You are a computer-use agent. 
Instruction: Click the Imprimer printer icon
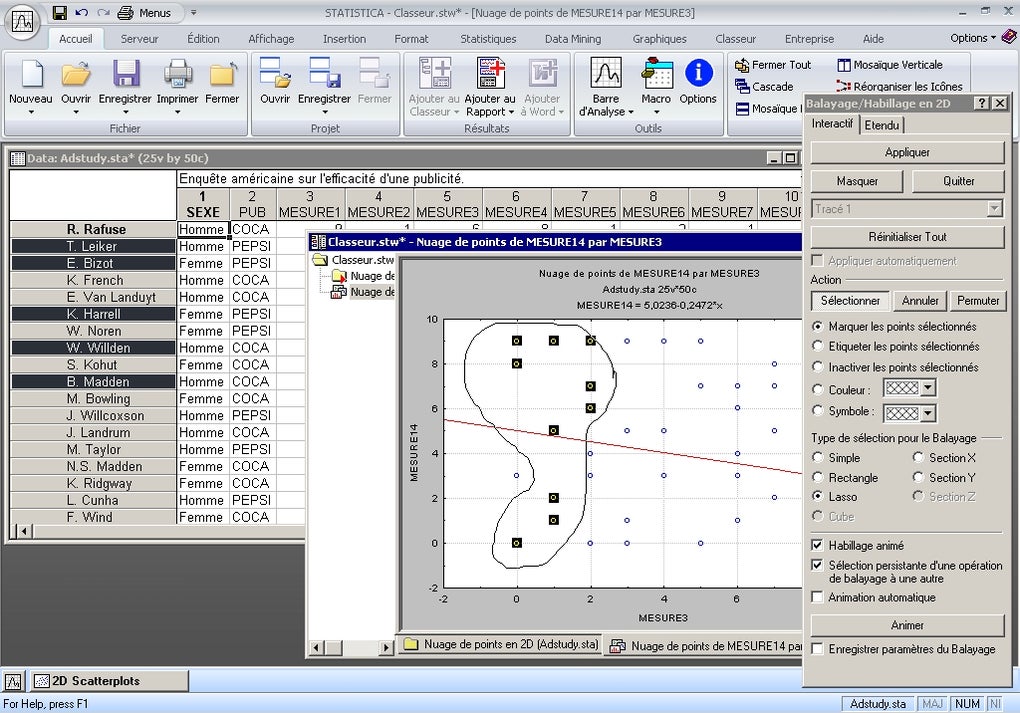[177, 75]
